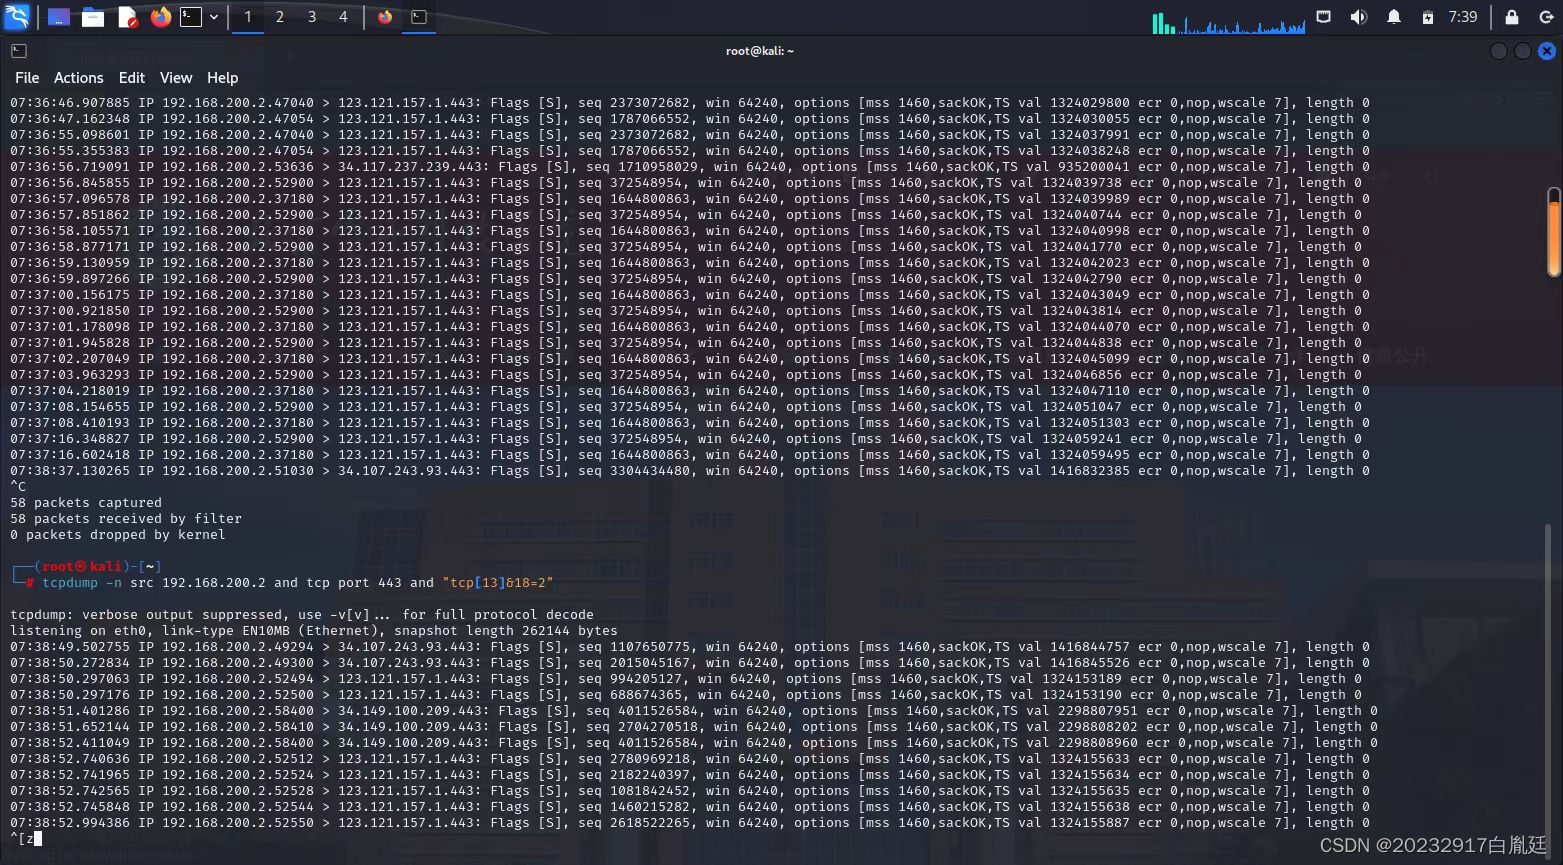Place cursor at terminal input block cursor
Screen dimensions: 1563x865
(x=38, y=839)
